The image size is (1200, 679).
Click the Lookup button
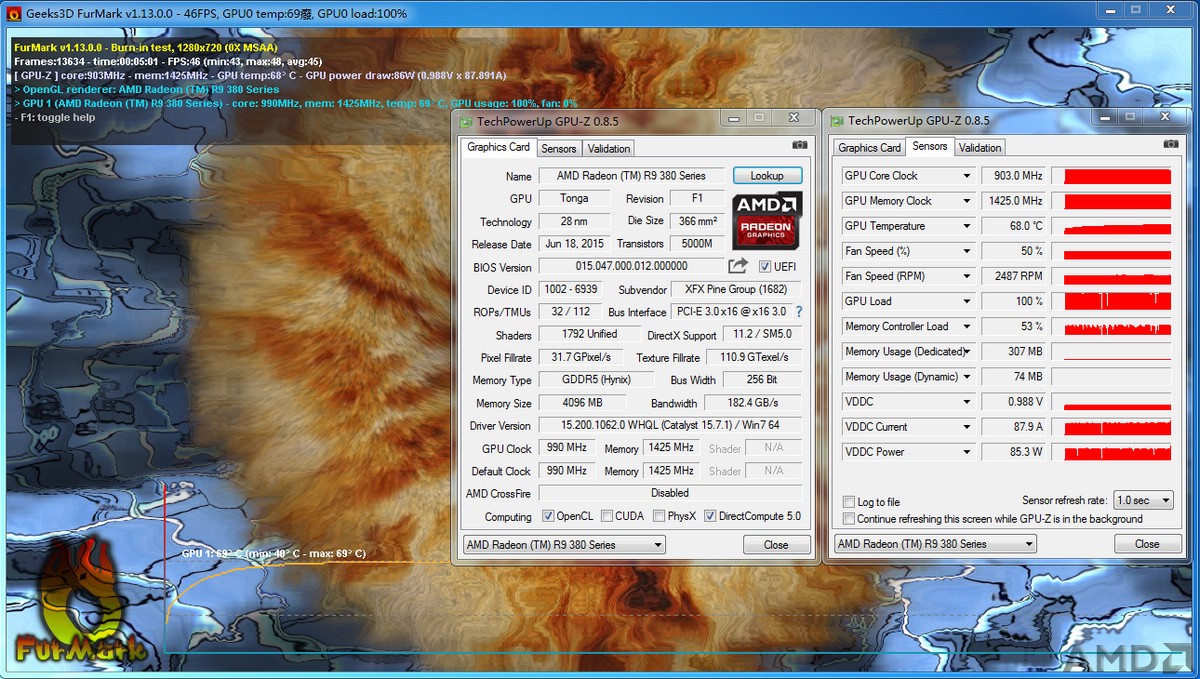(767, 175)
